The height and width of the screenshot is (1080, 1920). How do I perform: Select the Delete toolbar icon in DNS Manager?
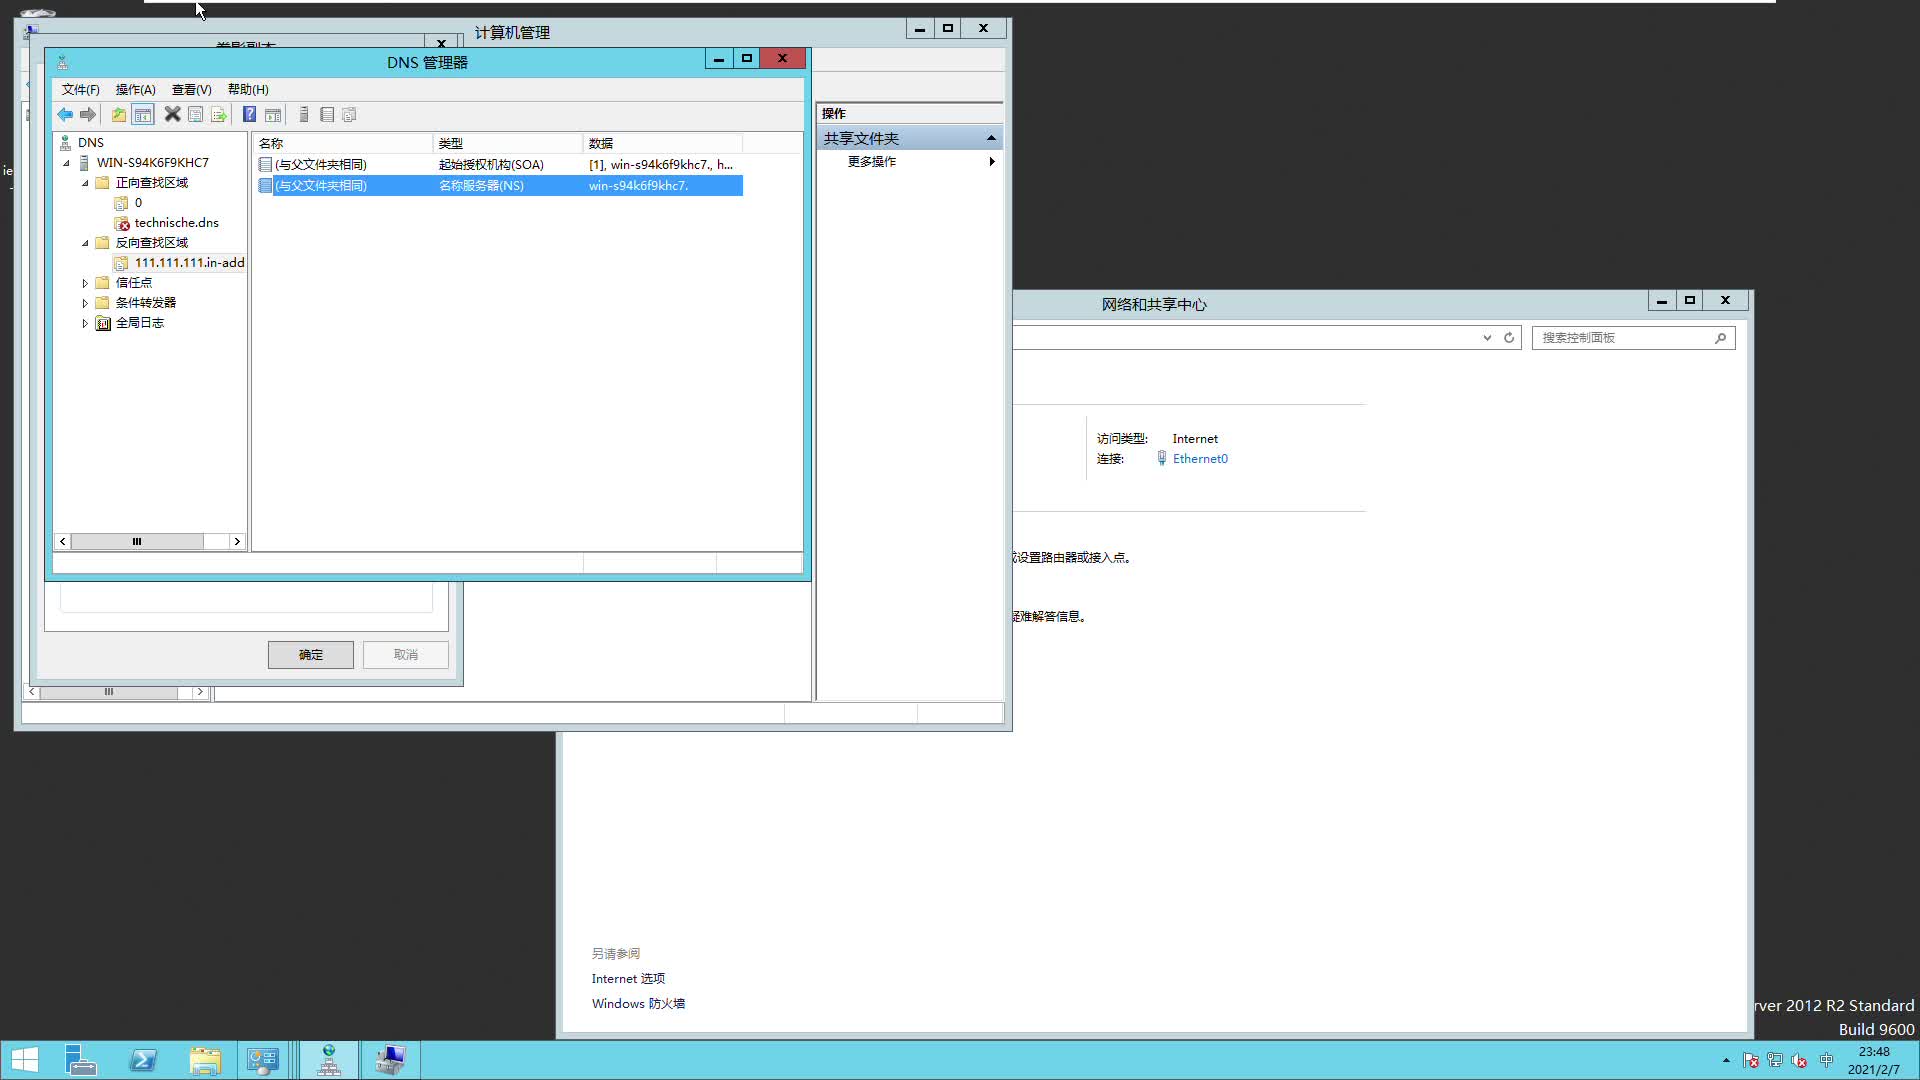(x=172, y=114)
